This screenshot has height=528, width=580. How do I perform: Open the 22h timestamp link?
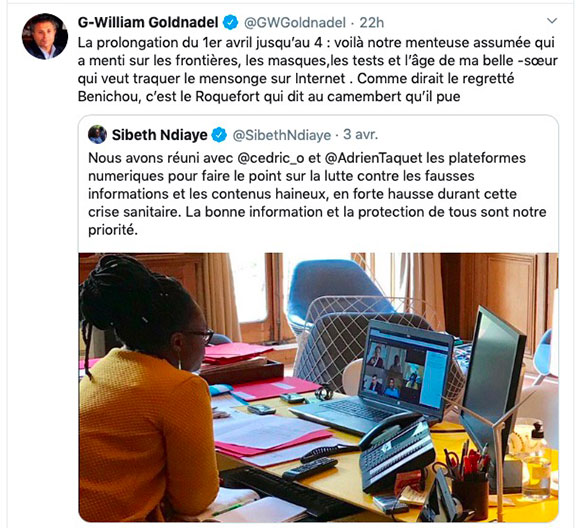click(x=372, y=23)
